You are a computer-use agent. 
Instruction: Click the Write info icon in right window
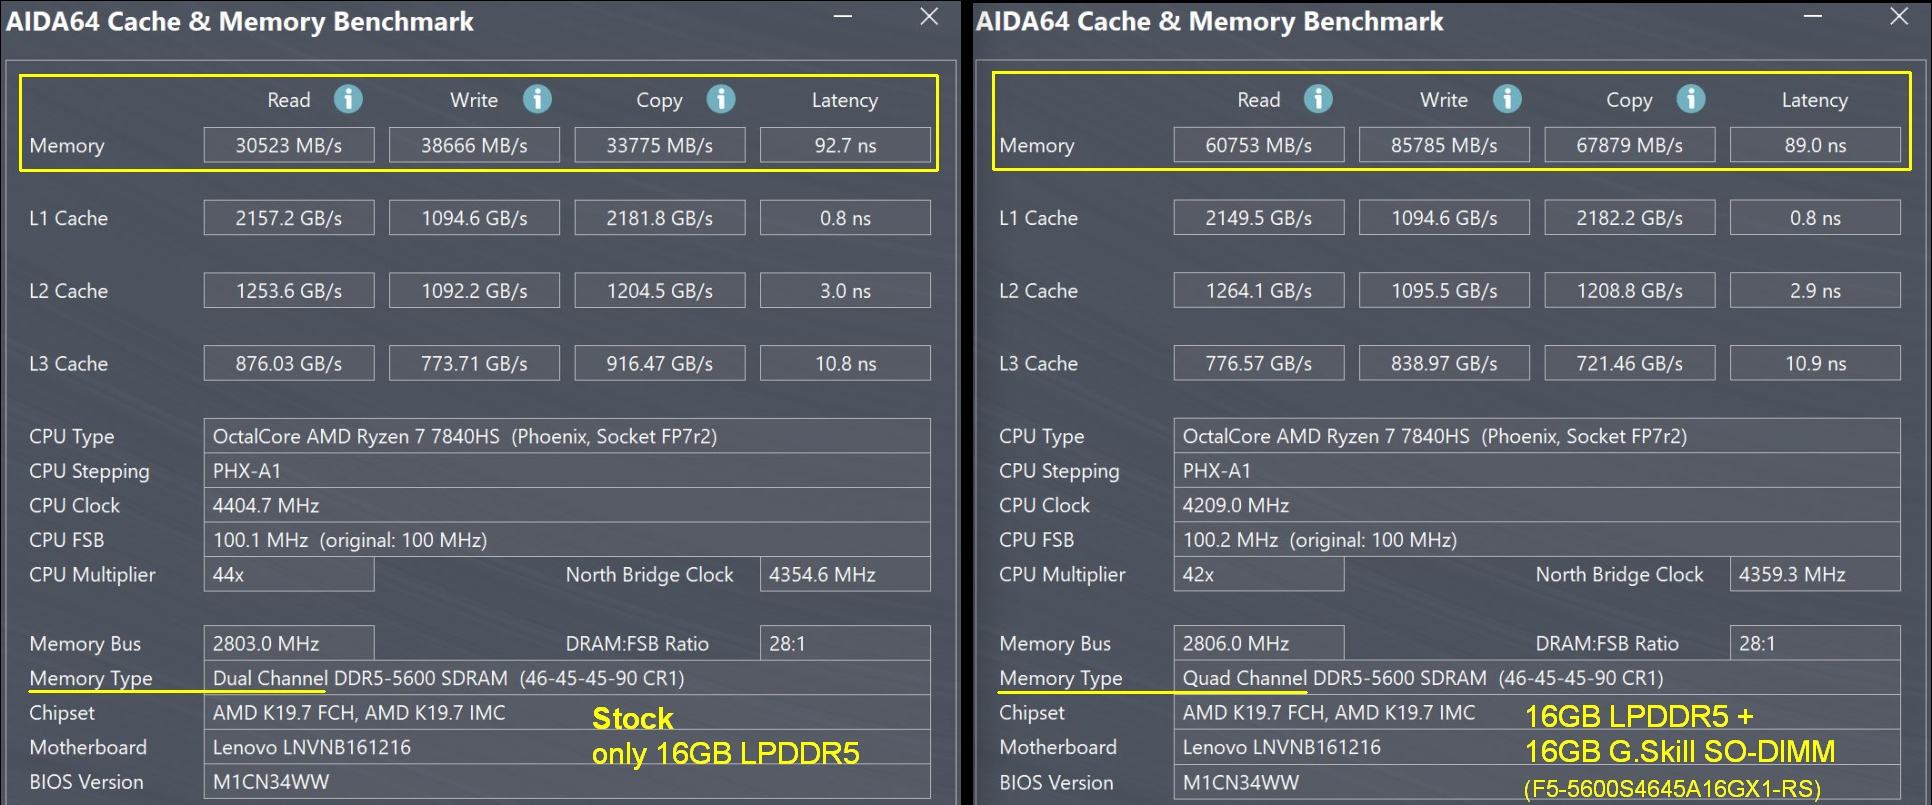pyautogui.click(x=1507, y=99)
